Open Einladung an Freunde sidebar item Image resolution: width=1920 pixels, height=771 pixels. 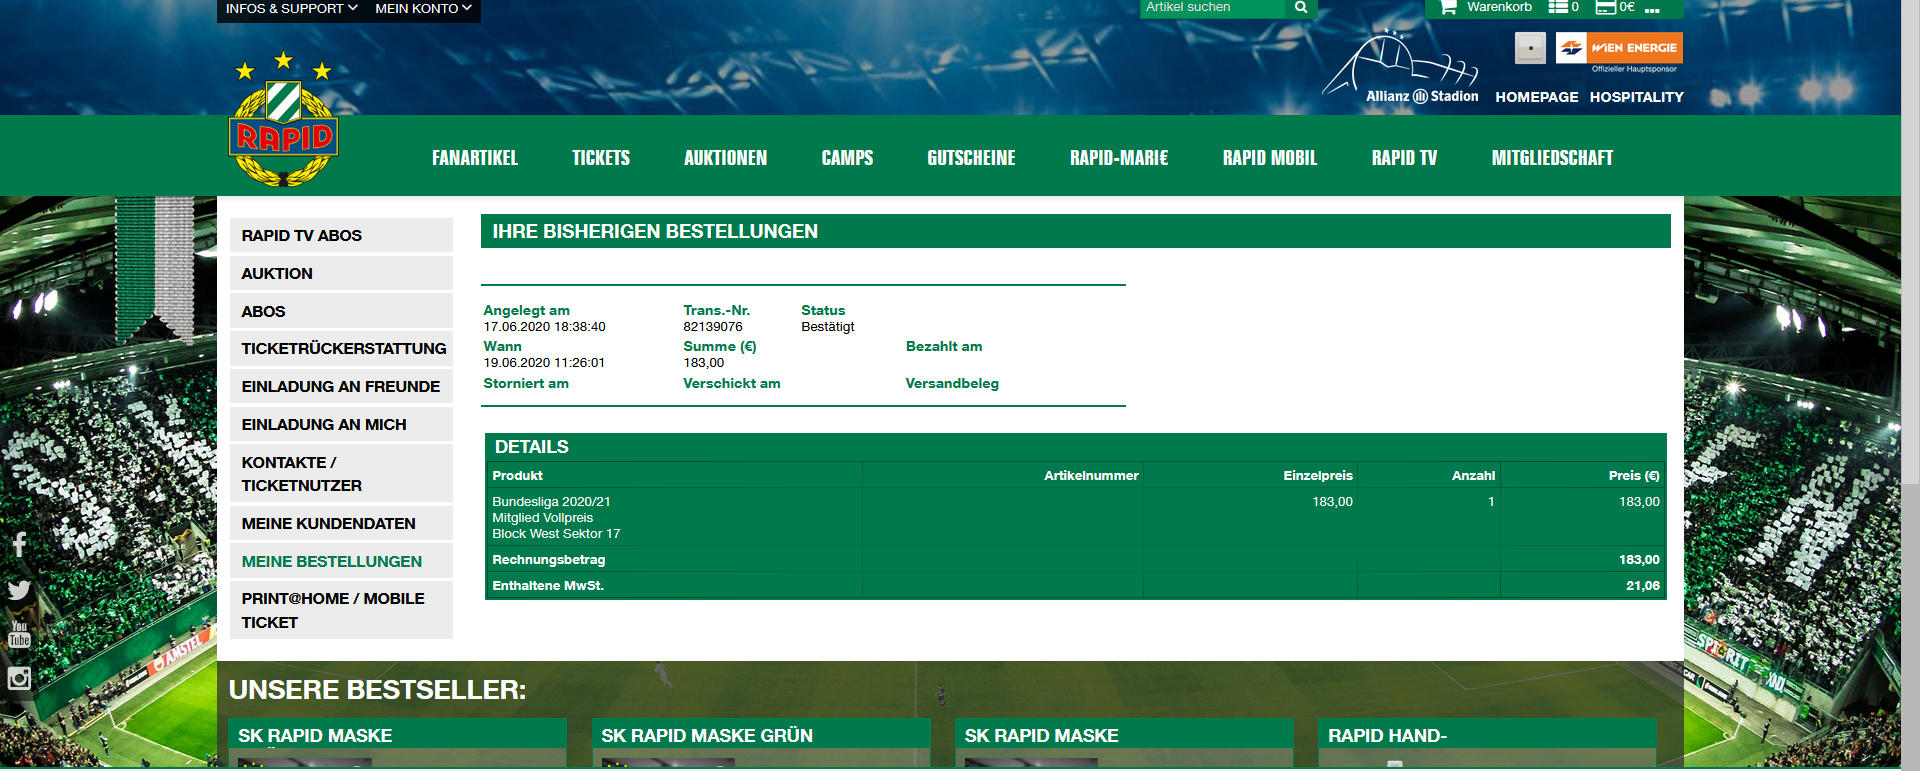[341, 386]
